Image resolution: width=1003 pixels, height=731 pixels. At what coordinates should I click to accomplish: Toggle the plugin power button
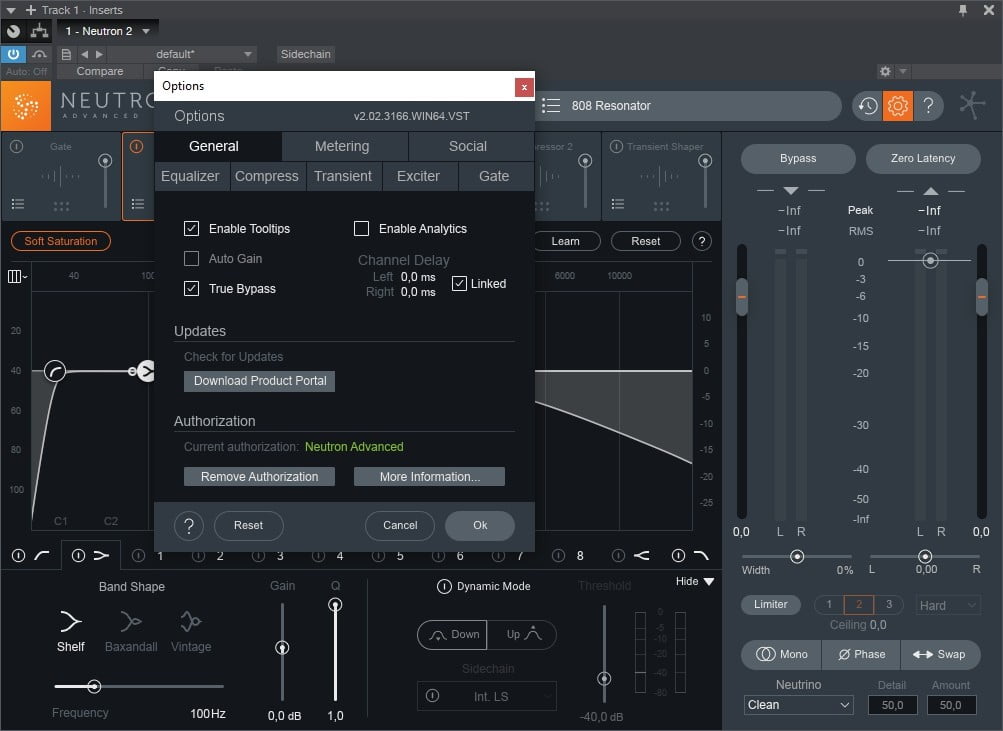coord(13,54)
